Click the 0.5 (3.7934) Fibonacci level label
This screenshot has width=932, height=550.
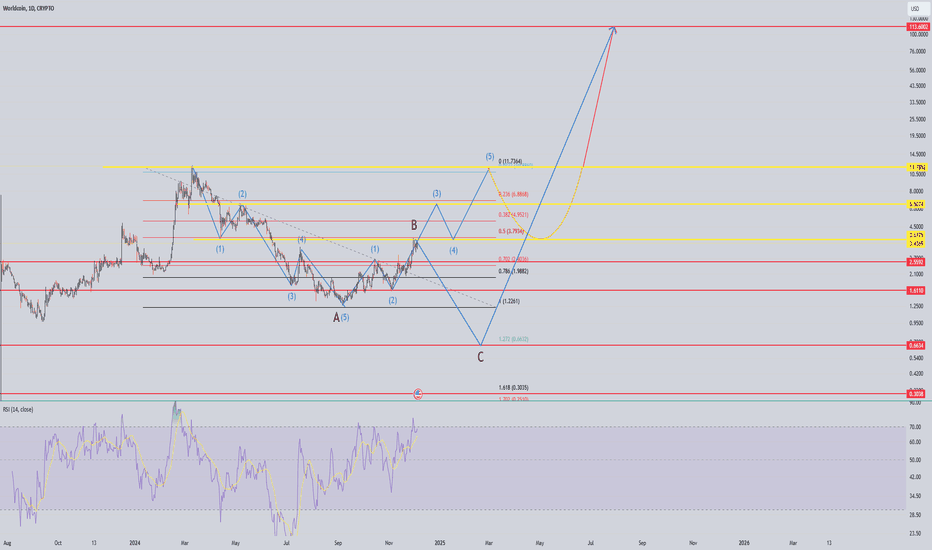click(512, 232)
